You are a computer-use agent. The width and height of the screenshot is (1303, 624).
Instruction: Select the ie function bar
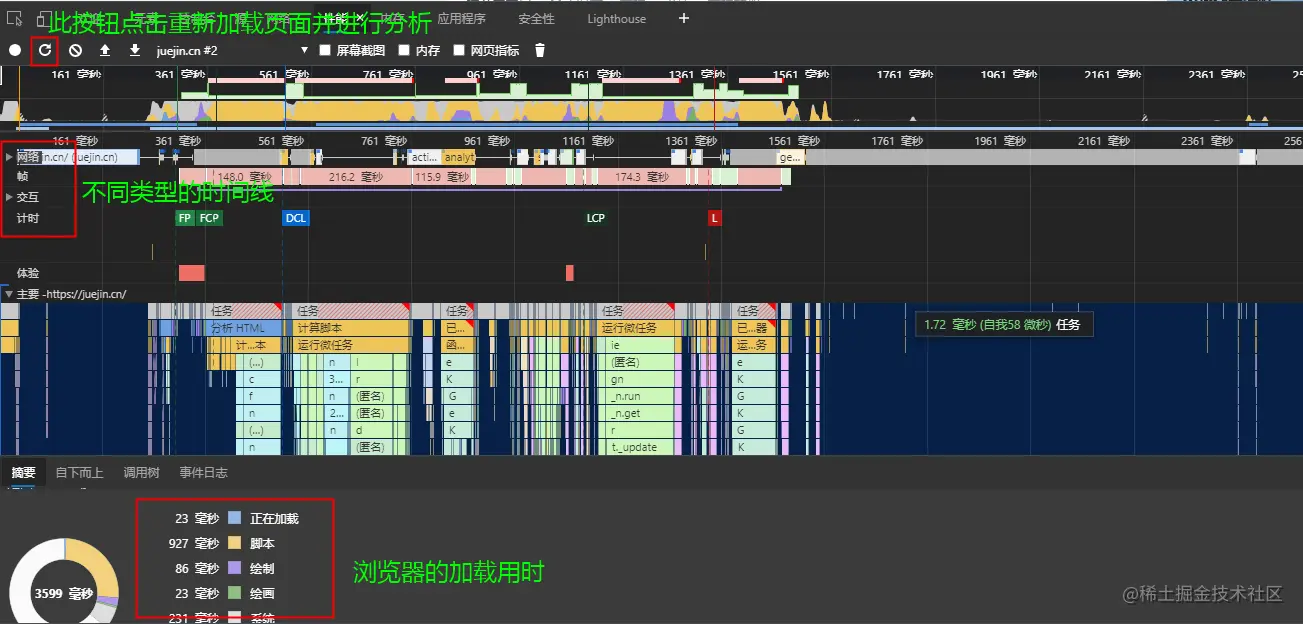(x=639, y=345)
